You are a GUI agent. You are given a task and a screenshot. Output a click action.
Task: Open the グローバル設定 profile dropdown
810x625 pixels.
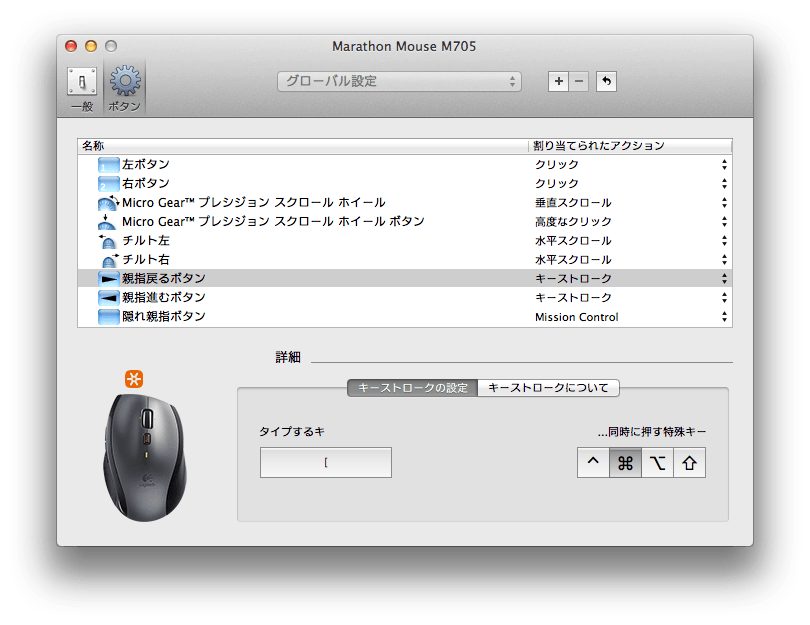[x=399, y=82]
